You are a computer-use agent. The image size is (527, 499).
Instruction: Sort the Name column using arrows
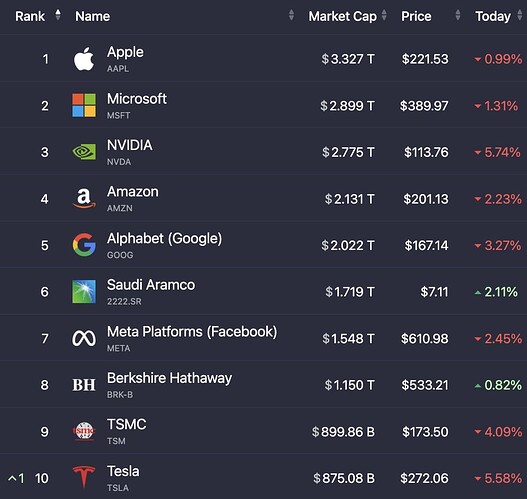point(291,15)
